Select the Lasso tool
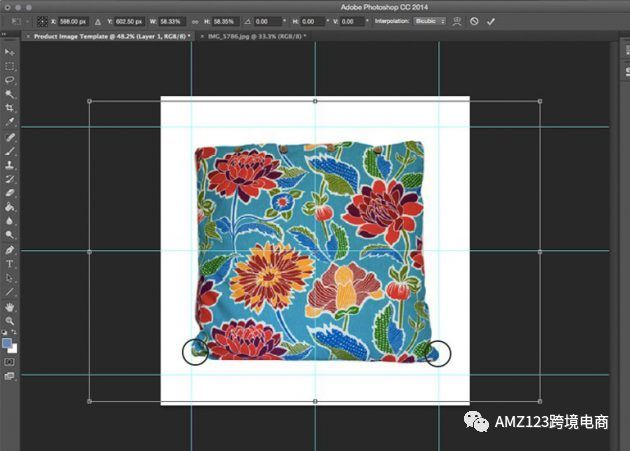 coord(10,80)
